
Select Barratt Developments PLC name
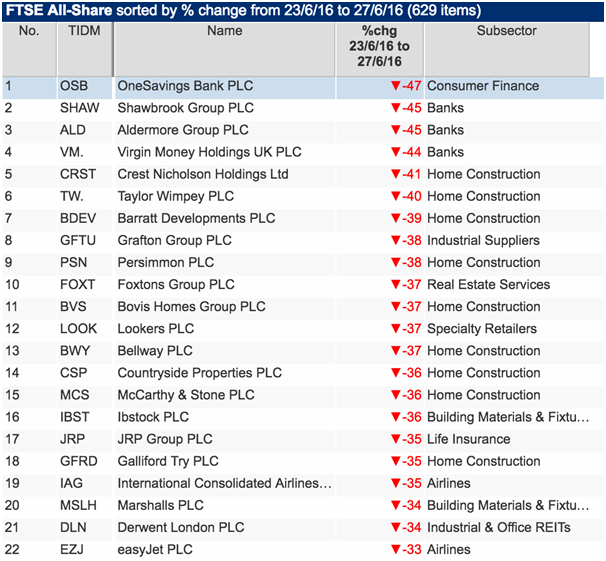tap(196, 218)
